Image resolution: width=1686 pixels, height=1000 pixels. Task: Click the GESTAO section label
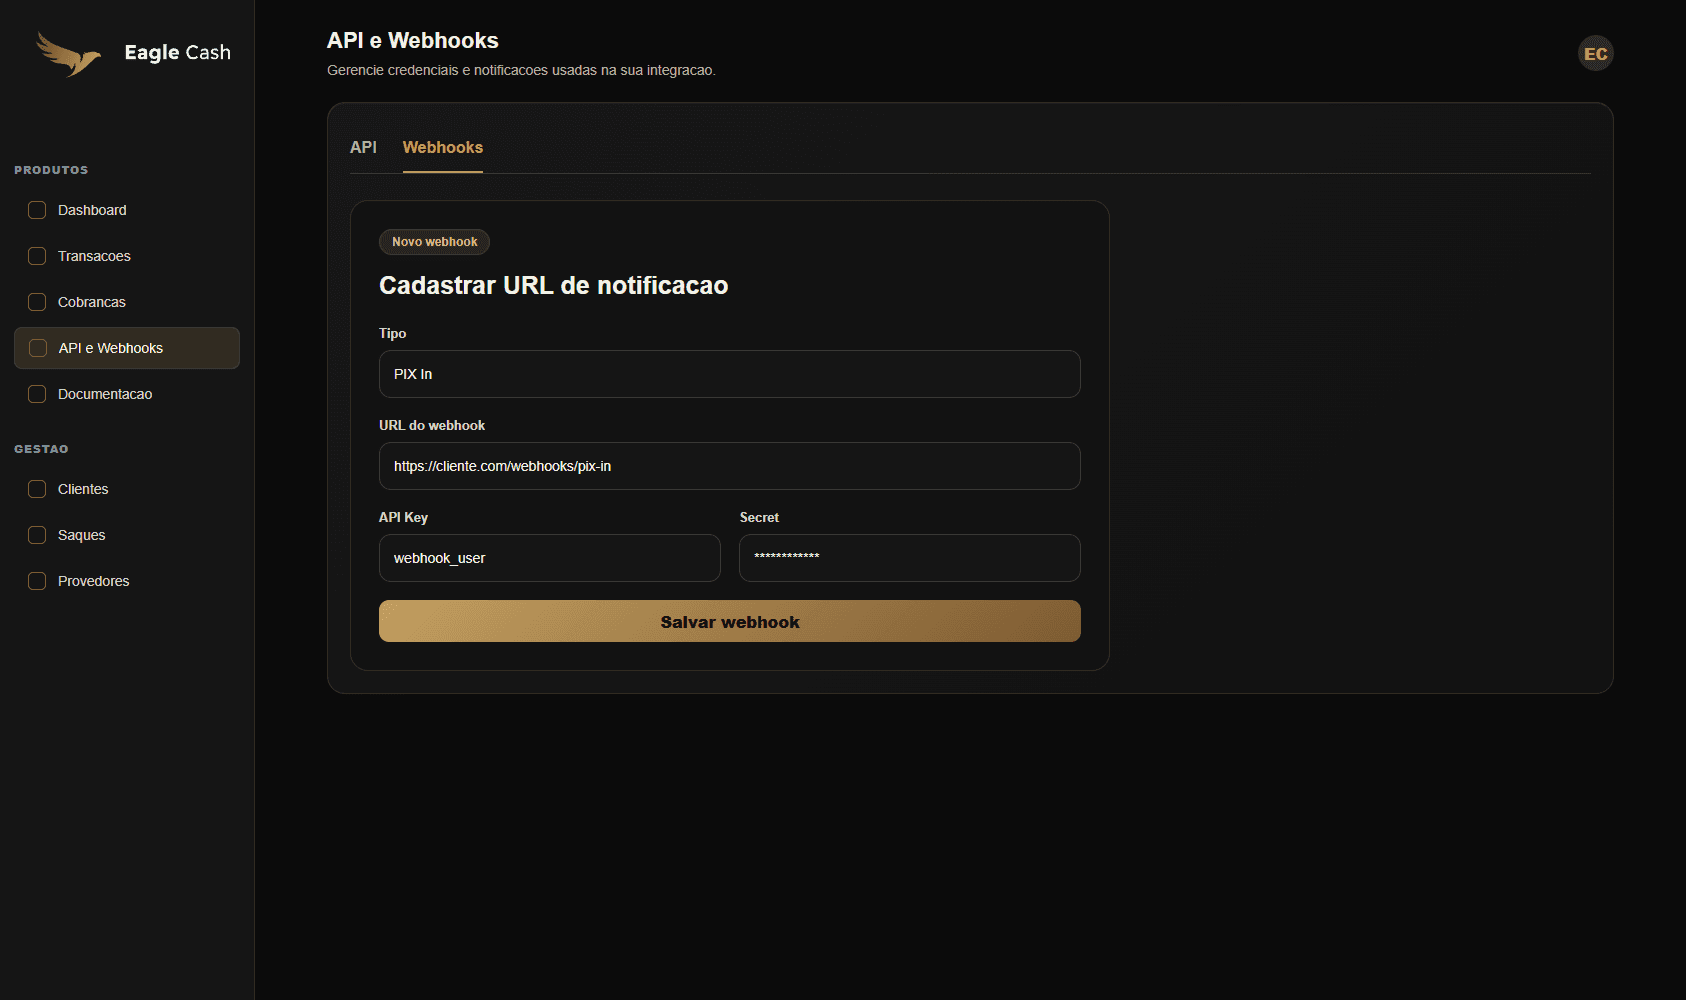pyautogui.click(x=41, y=449)
